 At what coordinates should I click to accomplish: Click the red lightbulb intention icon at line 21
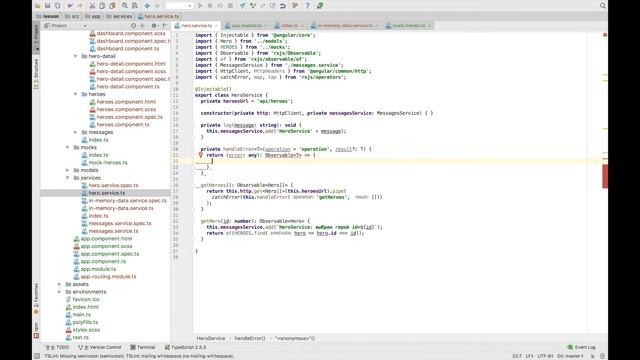point(200,155)
